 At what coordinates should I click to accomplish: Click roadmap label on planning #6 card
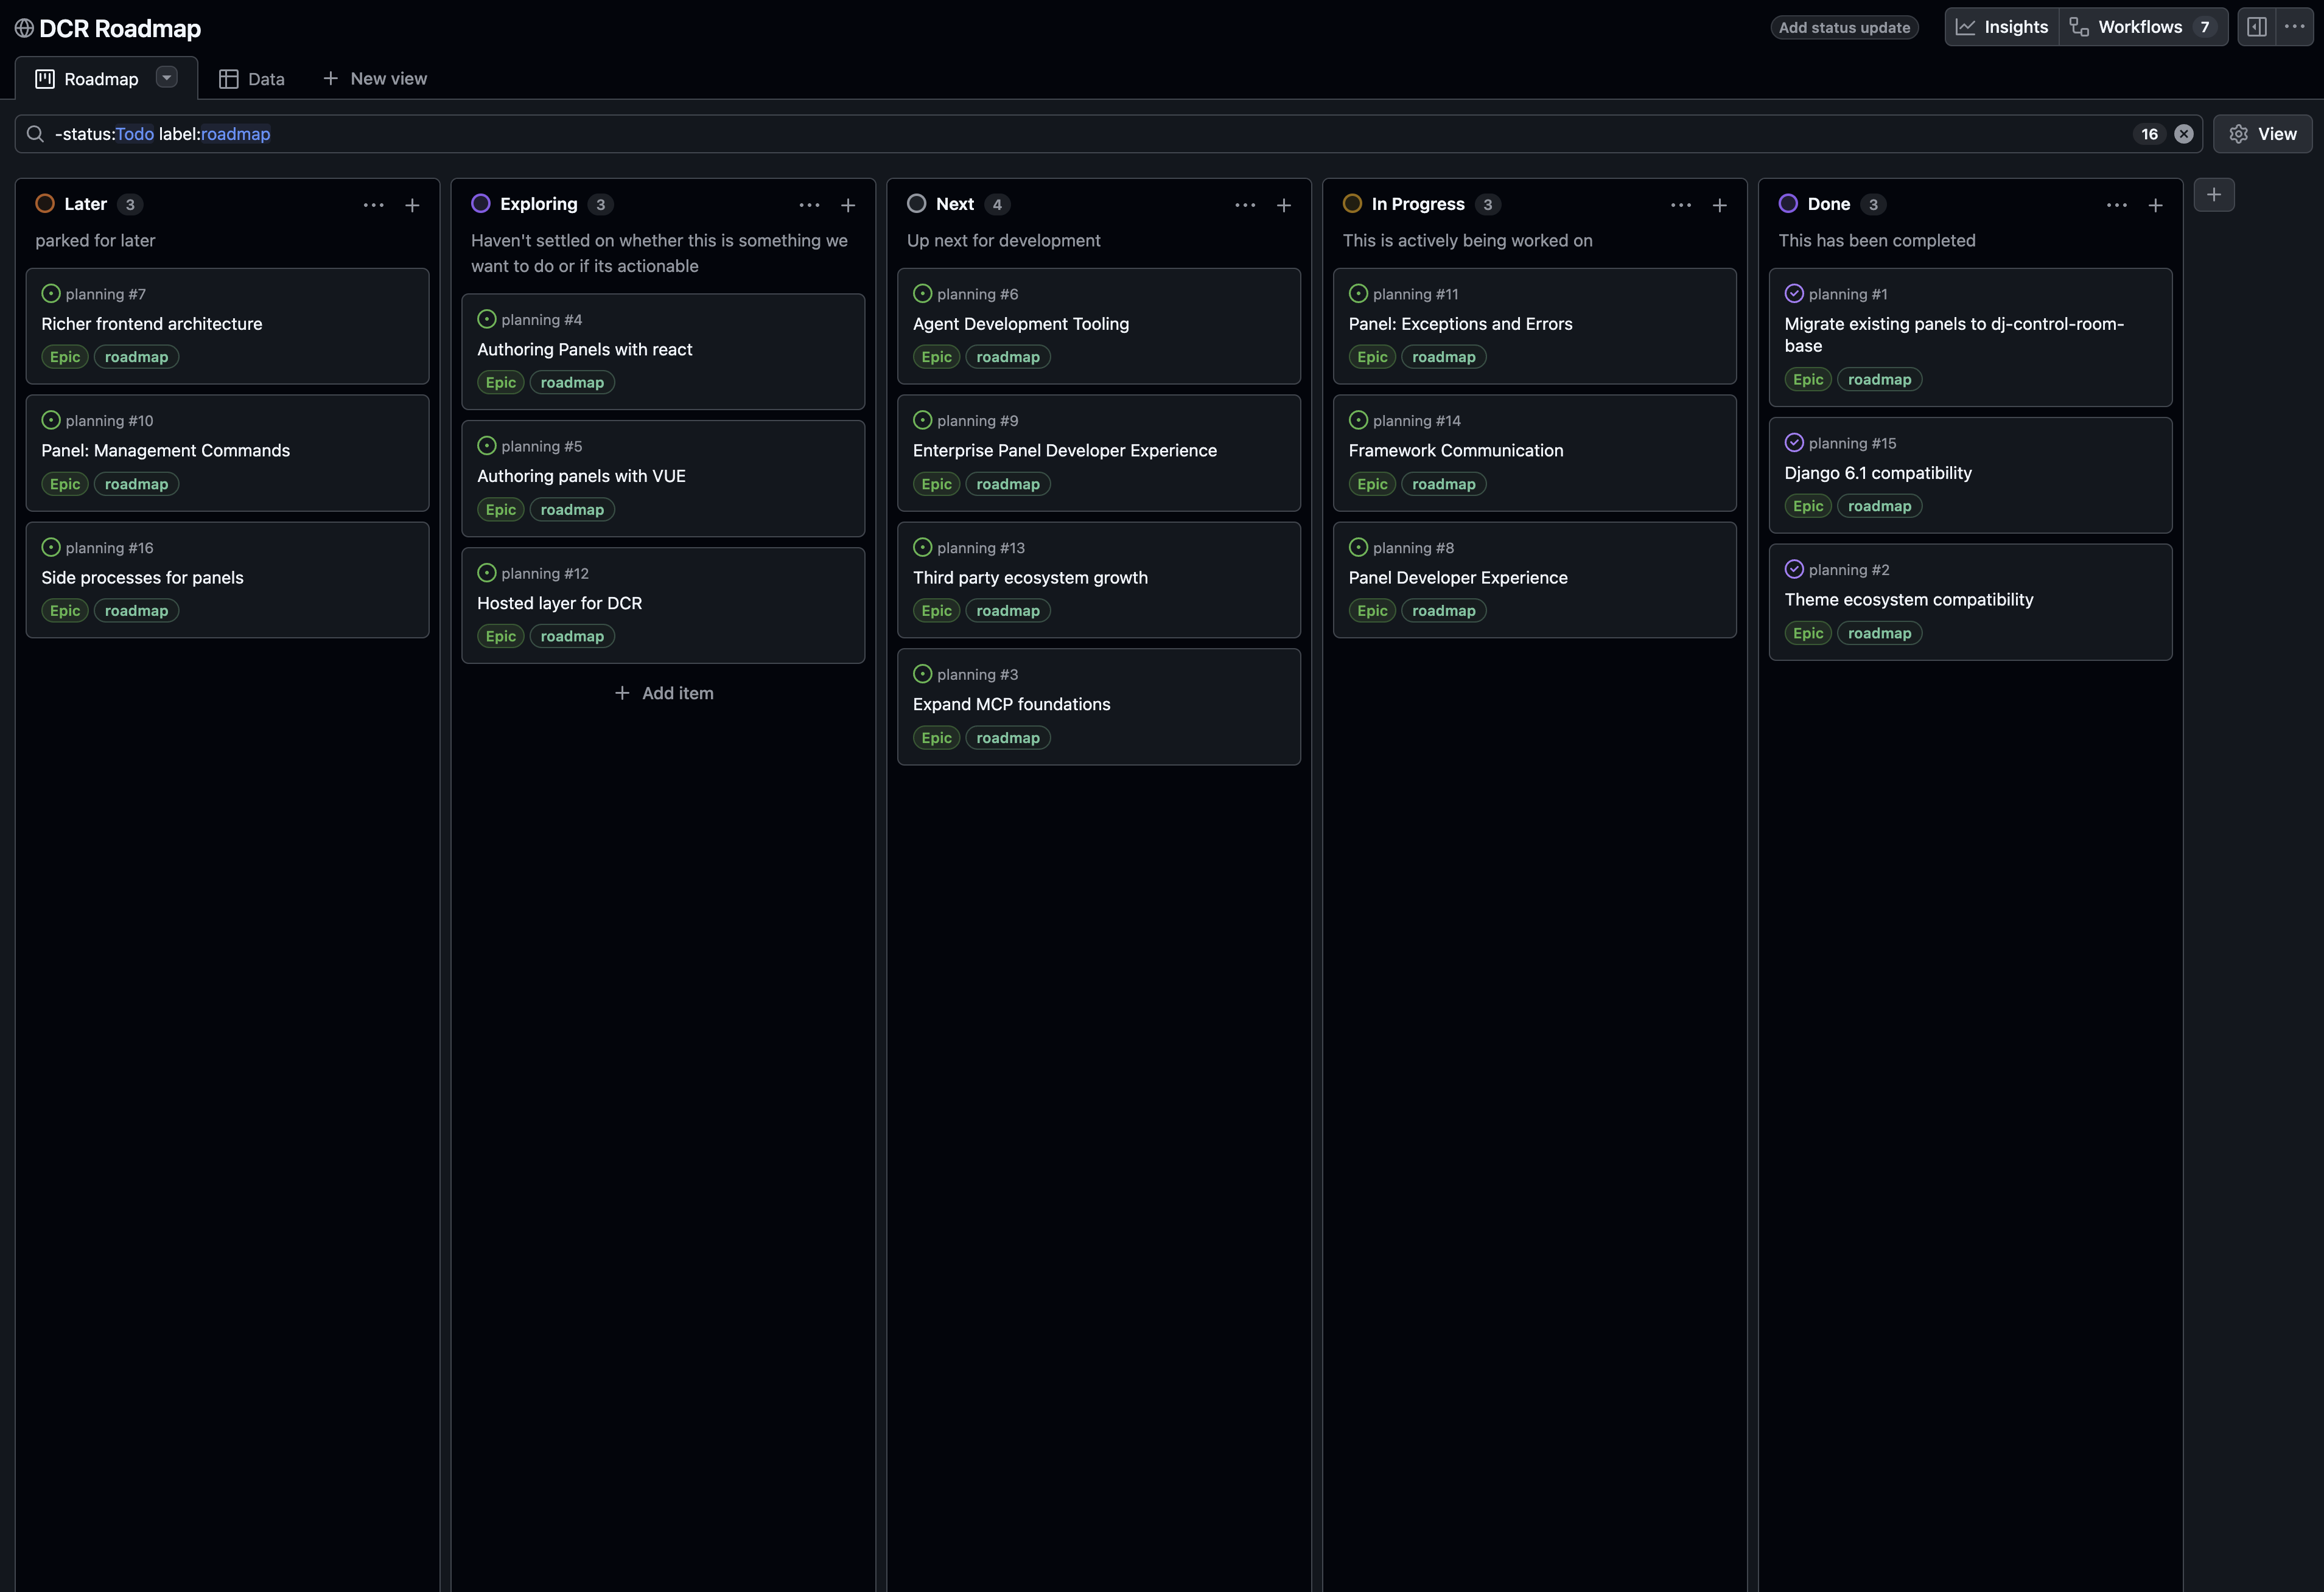pos(1008,357)
